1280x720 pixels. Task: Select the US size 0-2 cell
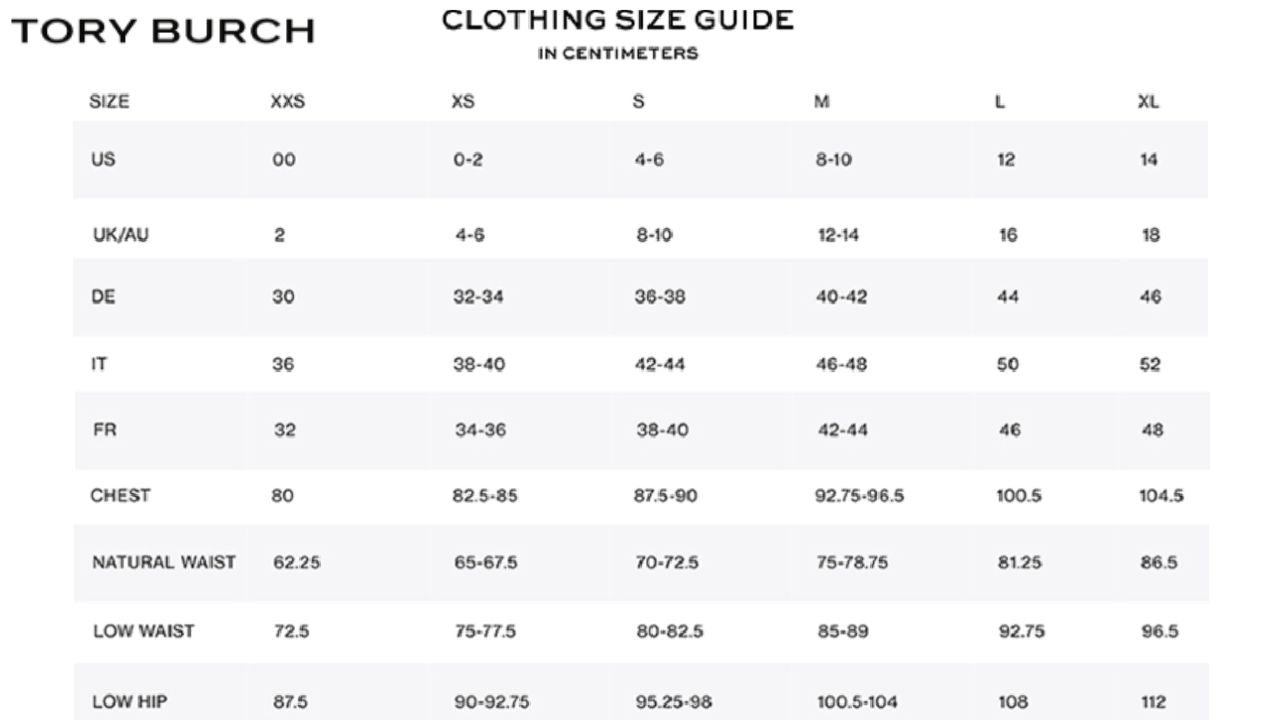(x=468, y=160)
